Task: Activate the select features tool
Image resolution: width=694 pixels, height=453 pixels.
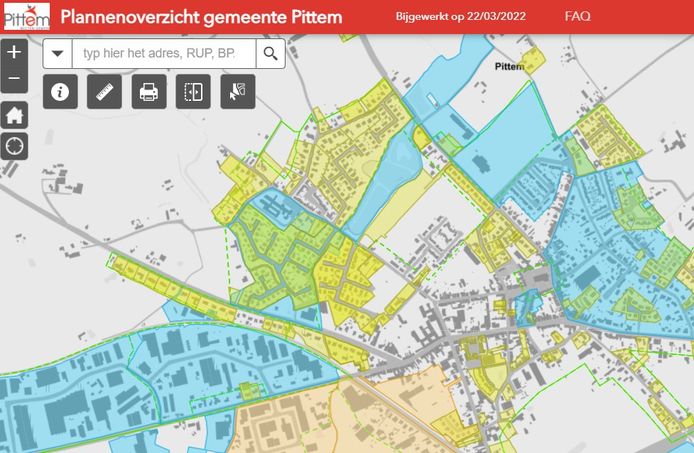Action: [x=238, y=92]
